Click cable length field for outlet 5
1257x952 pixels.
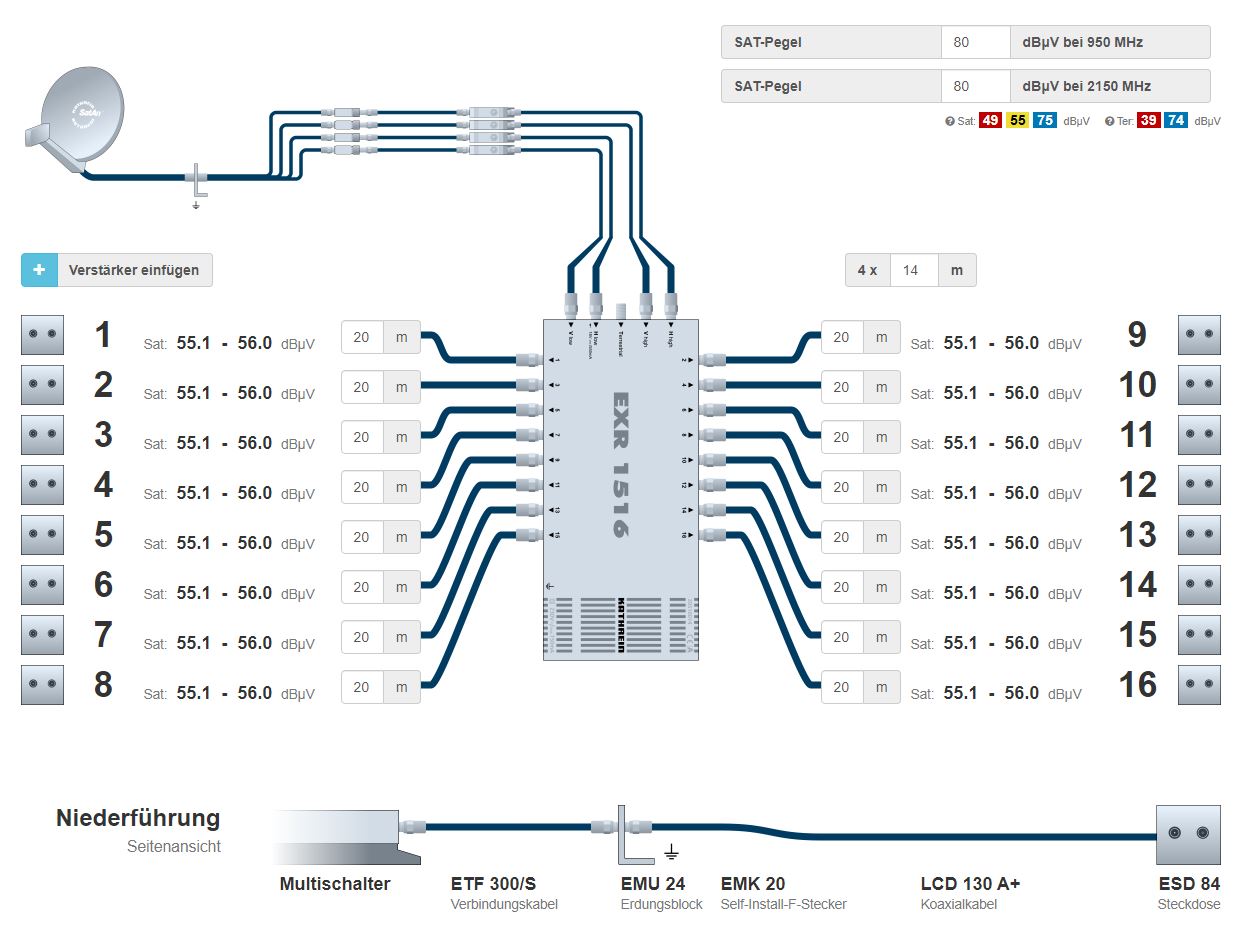[362, 537]
